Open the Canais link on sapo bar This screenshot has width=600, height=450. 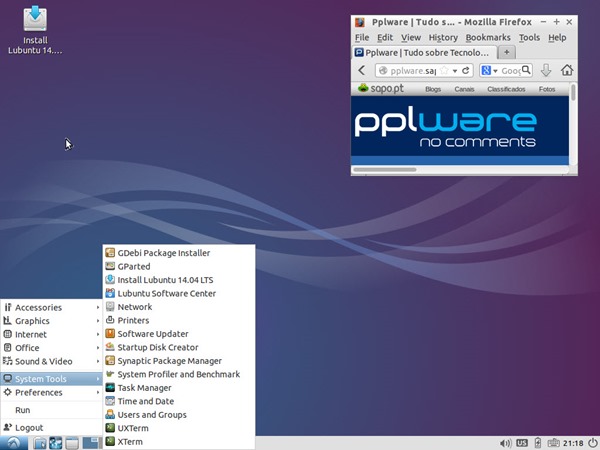(x=464, y=89)
